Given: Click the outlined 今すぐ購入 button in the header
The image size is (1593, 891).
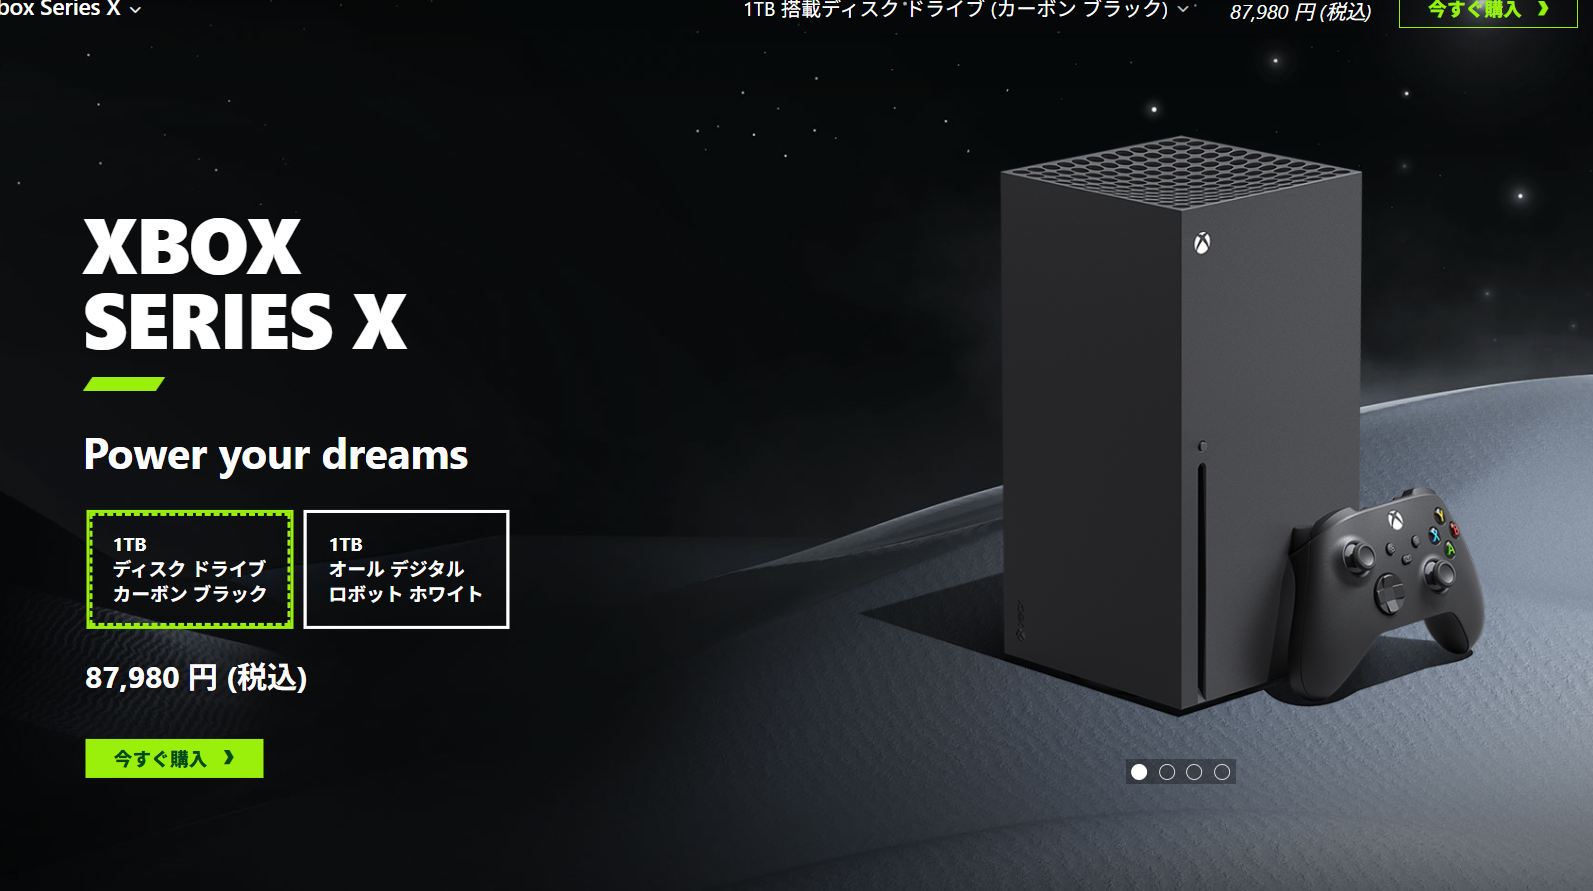Looking at the screenshot, I should (x=1487, y=10).
